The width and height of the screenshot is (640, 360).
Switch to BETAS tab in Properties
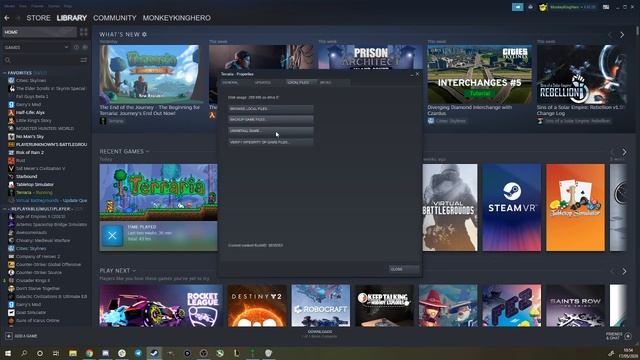333,82
